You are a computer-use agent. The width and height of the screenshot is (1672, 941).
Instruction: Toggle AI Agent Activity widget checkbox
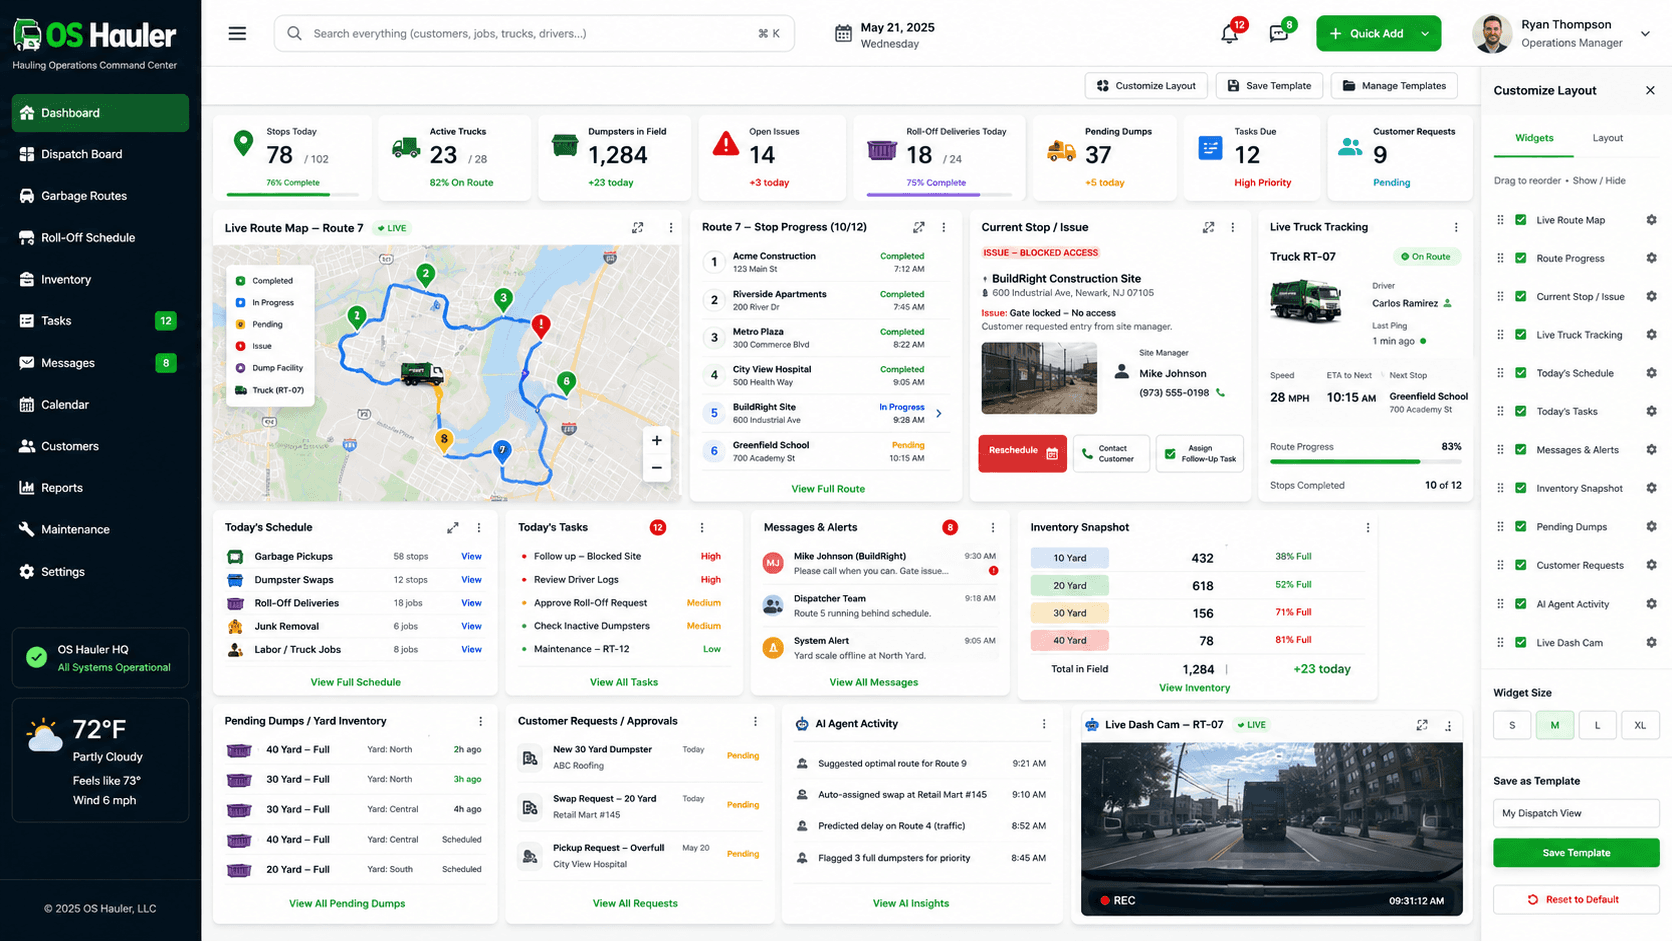click(x=1521, y=604)
